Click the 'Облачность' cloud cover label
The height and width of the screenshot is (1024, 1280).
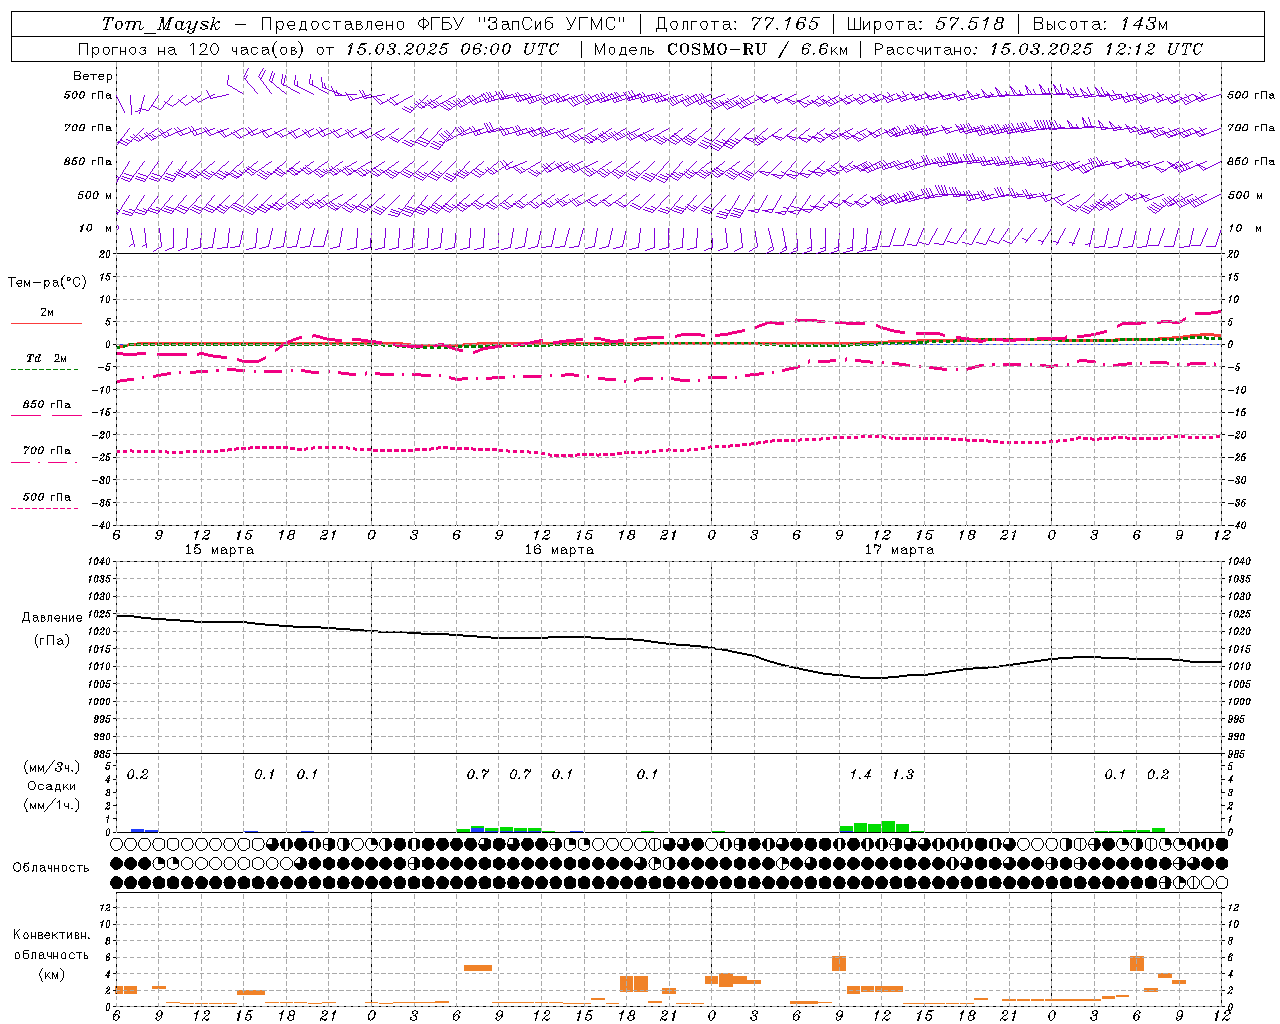point(51,868)
